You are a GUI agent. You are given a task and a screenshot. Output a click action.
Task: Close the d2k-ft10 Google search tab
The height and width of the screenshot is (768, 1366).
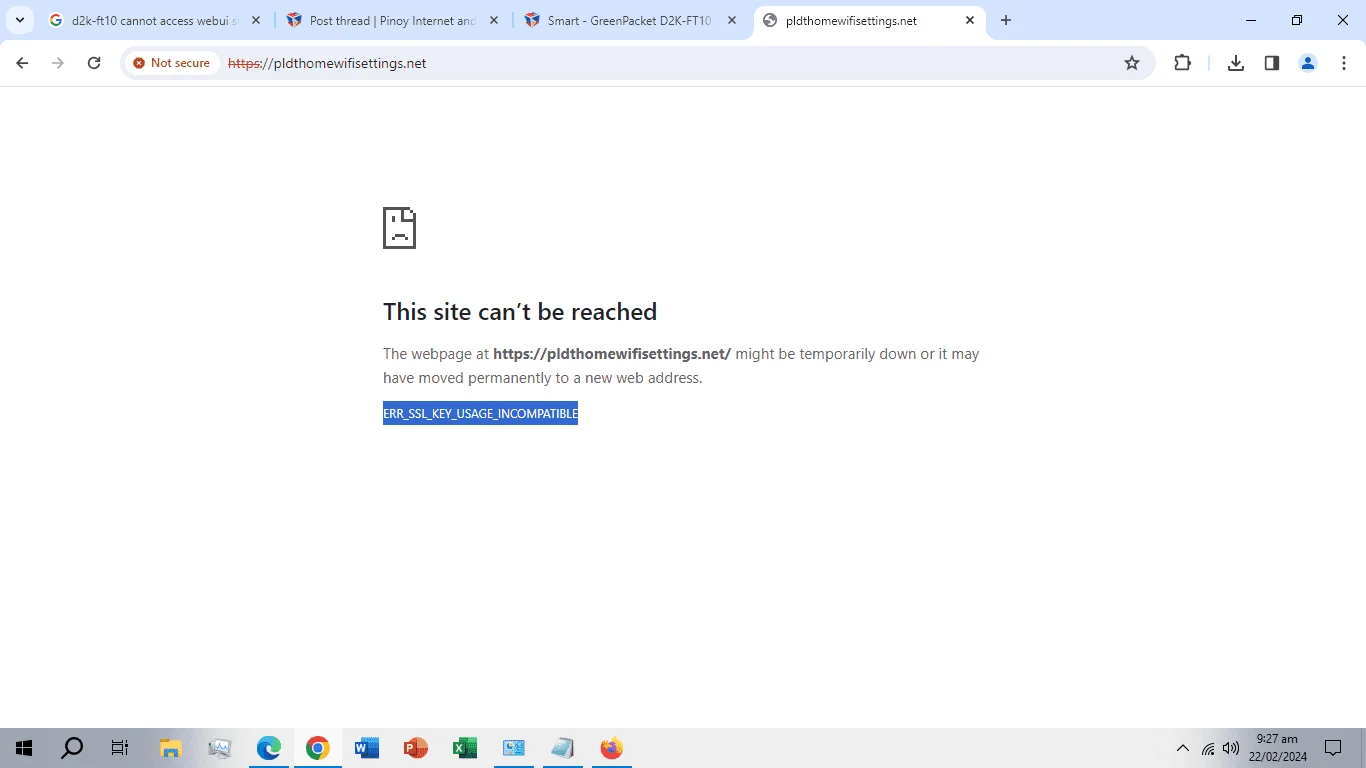point(256,20)
